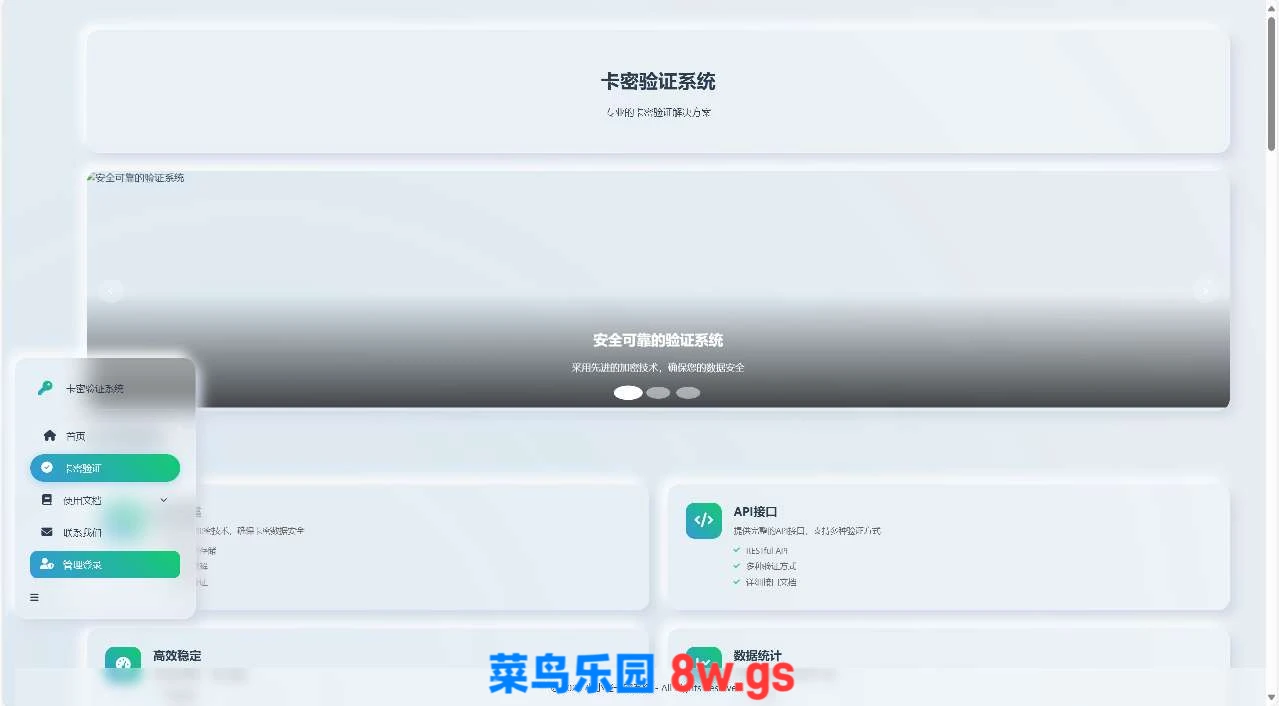
Task: Click the 数据统计 chart icon
Action: click(704, 662)
